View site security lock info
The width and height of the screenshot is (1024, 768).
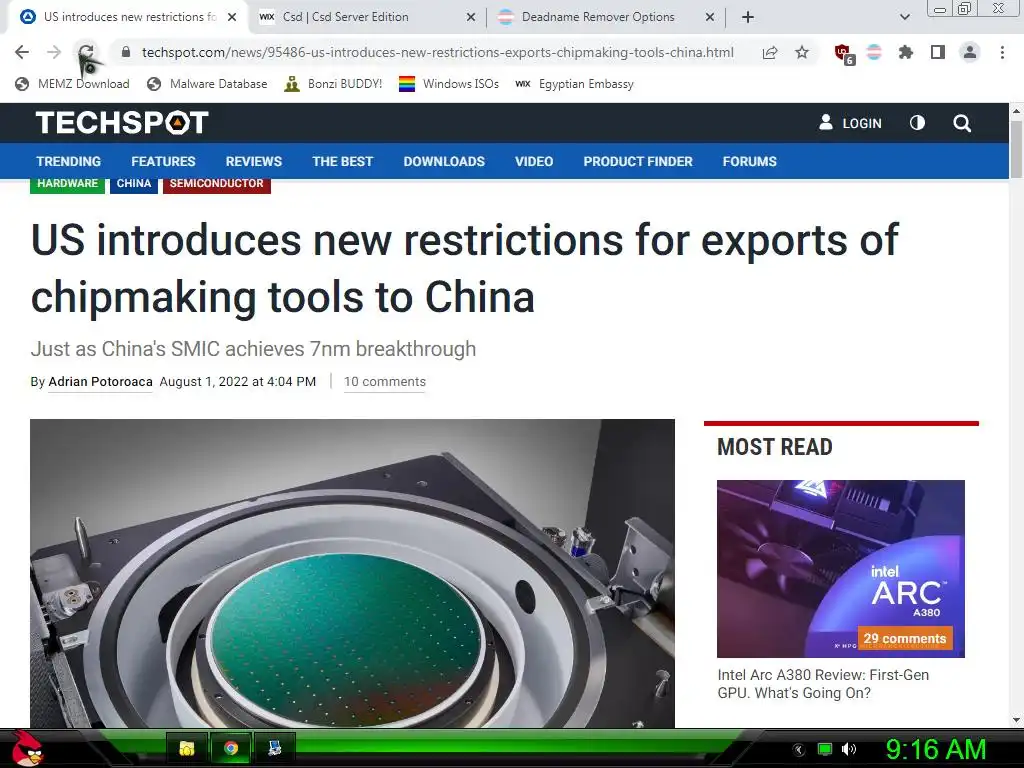tap(126, 52)
